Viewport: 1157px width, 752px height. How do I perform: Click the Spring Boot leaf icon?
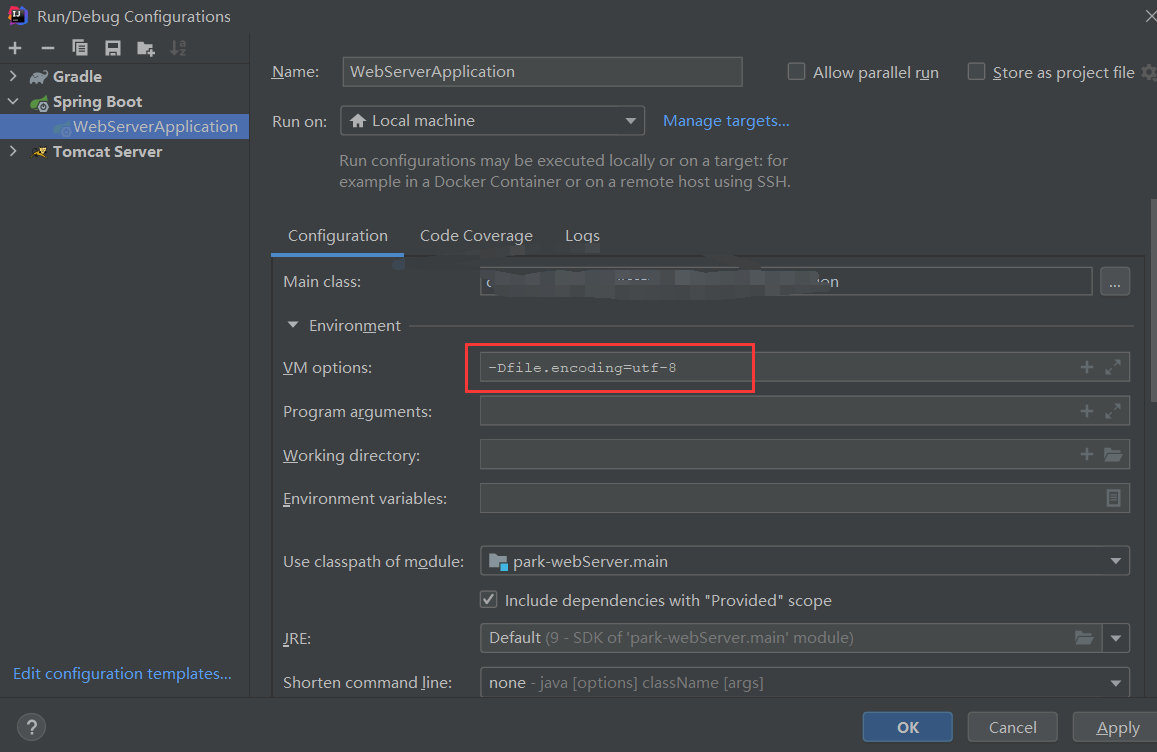tap(38, 103)
